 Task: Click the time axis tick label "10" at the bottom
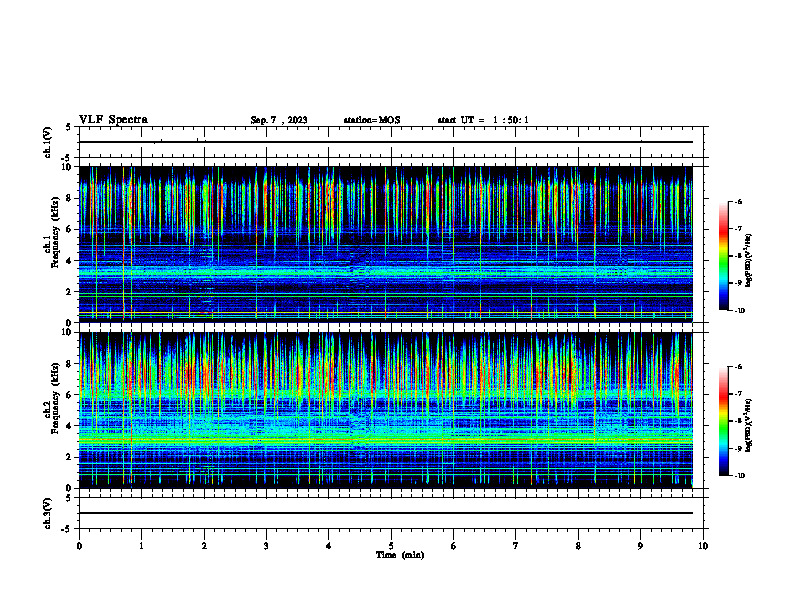(x=703, y=546)
